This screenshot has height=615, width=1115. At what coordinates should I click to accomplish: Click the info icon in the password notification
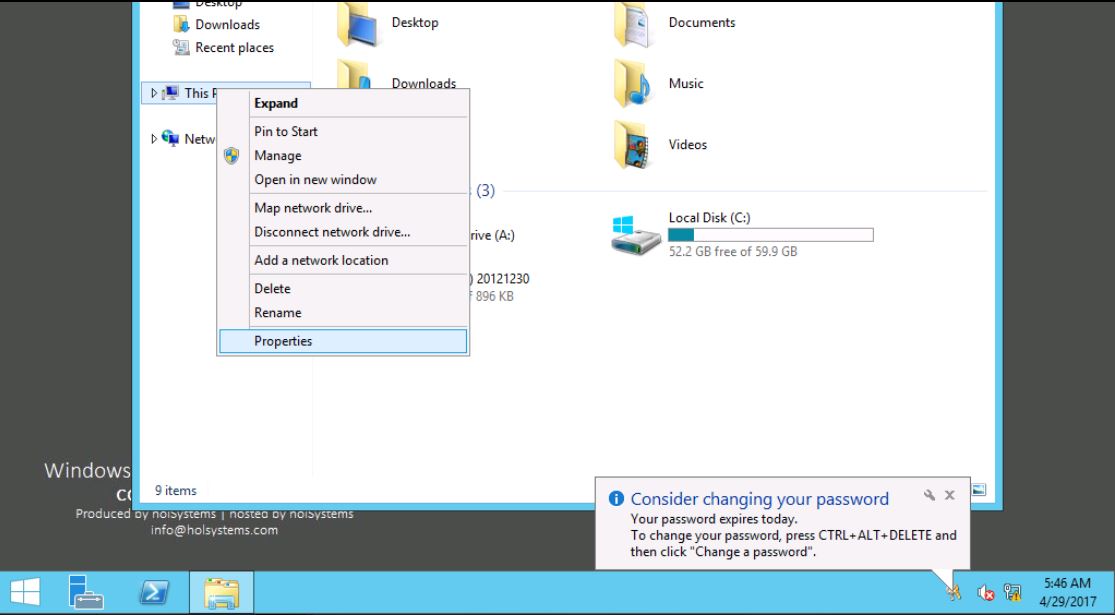[x=617, y=498]
